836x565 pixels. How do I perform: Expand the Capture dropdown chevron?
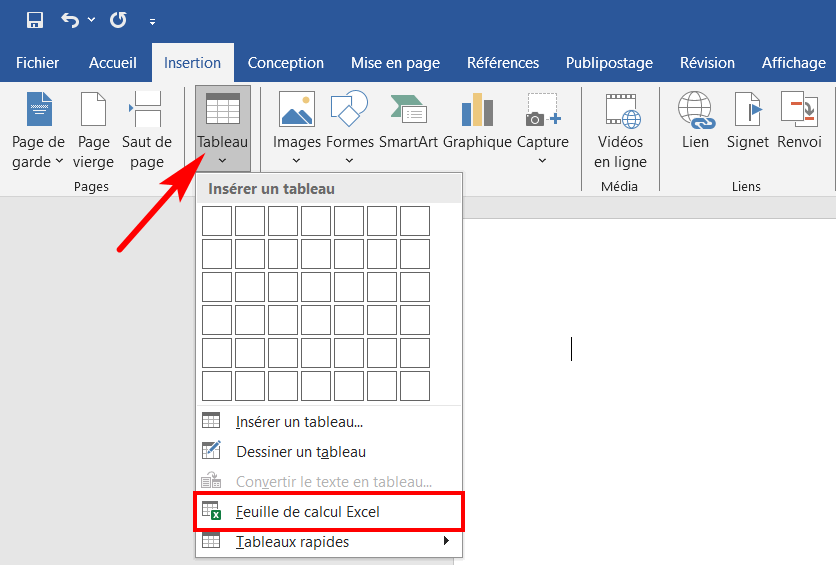point(542,160)
